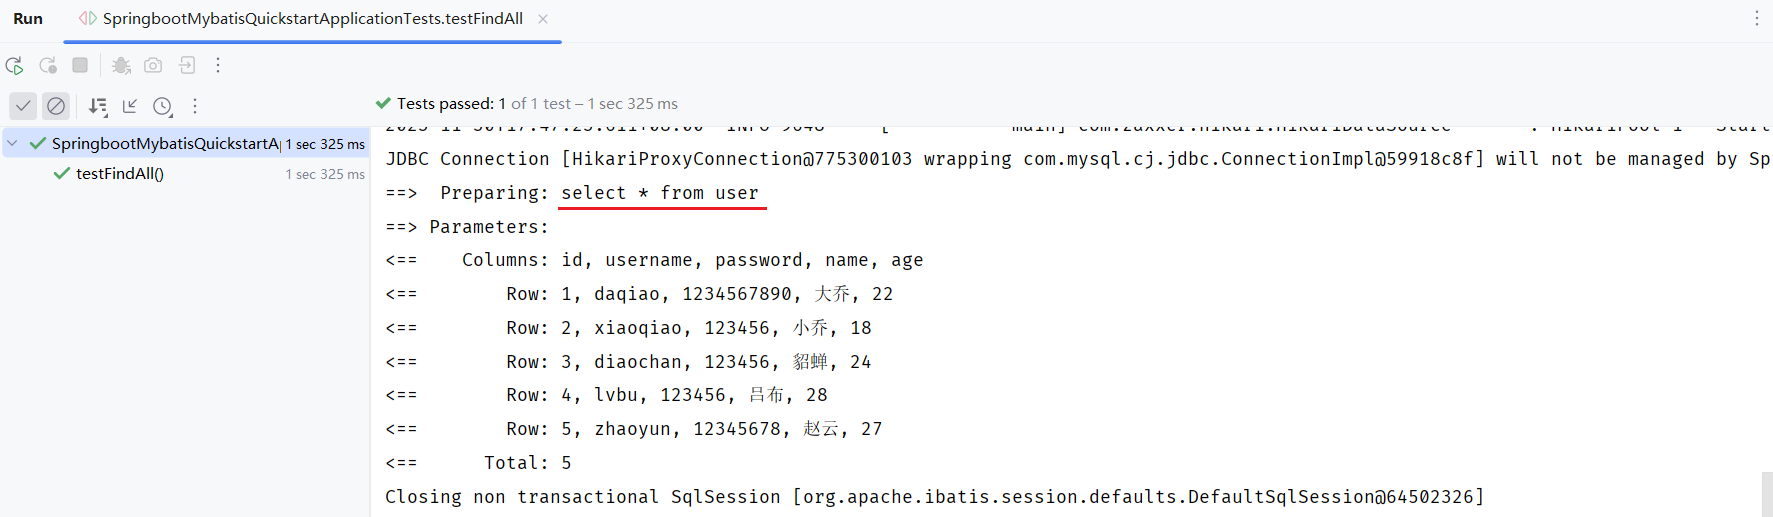Toggle Show Ignored tests filter

[x=56, y=106]
